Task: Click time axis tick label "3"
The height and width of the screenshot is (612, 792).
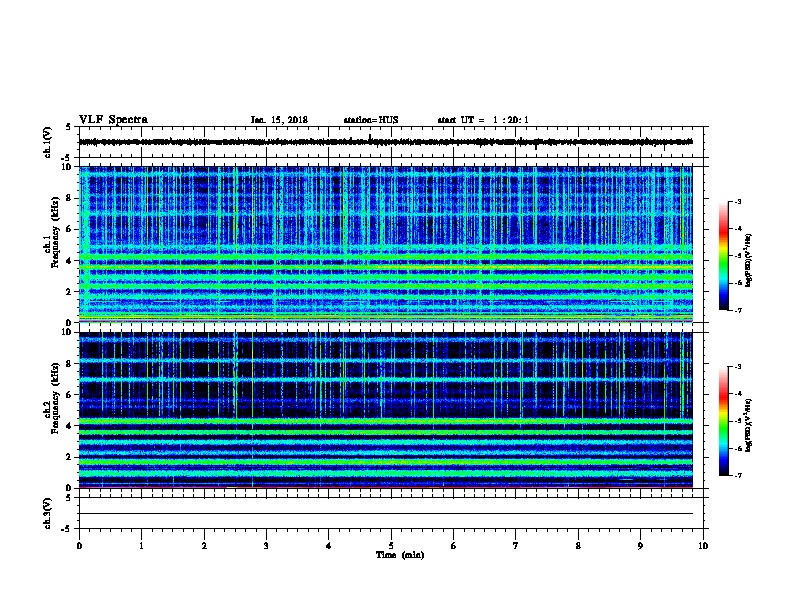Action: coord(266,546)
